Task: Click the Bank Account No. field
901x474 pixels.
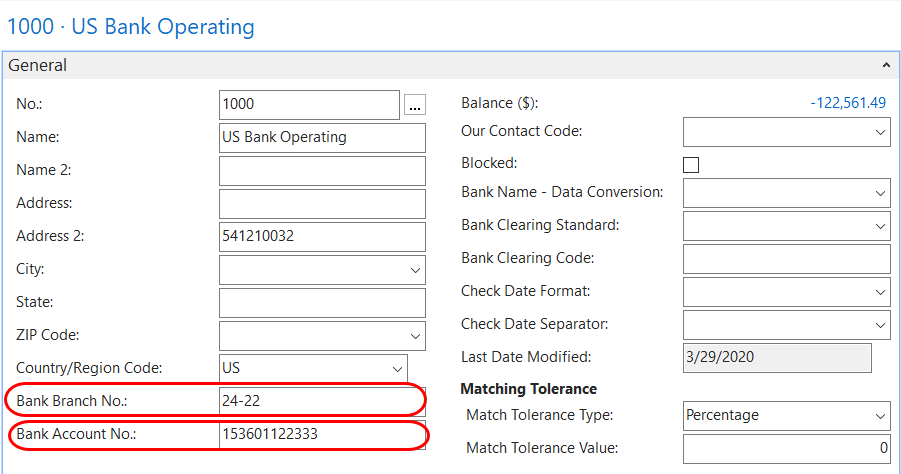Action: [x=321, y=435]
